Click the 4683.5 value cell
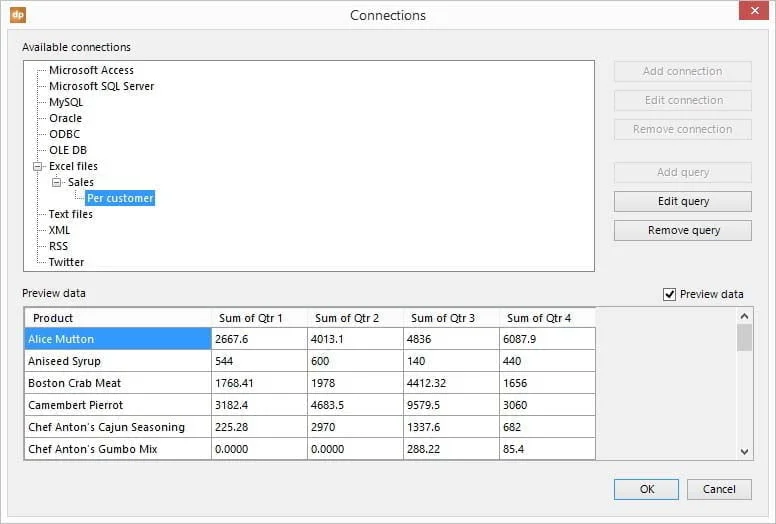The width and height of the screenshot is (776, 524). coord(355,405)
